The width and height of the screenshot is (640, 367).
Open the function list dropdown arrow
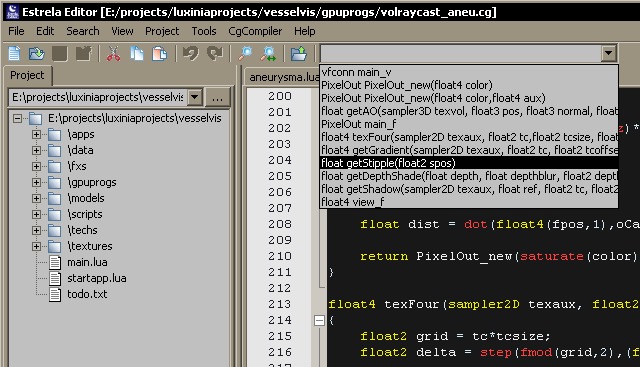point(608,53)
